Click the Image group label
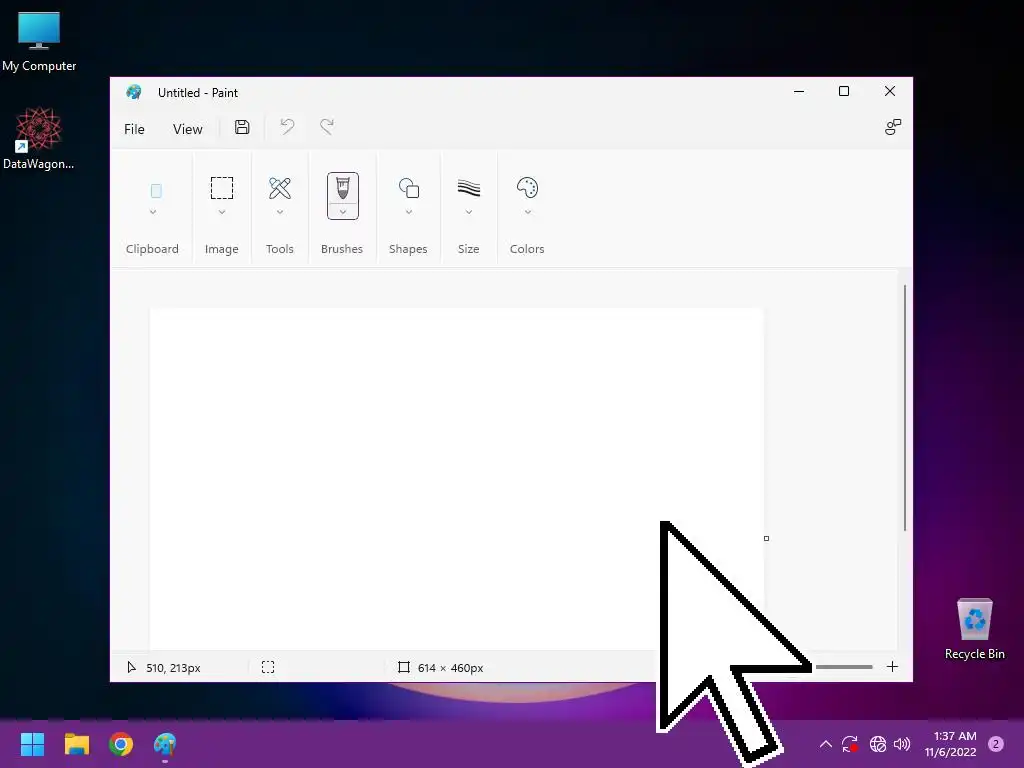Screen dimensions: 1024x768 221,249
